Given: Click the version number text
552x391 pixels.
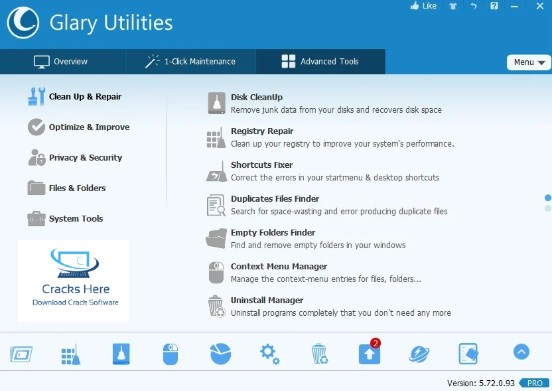Looking at the screenshot, I should (481, 383).
